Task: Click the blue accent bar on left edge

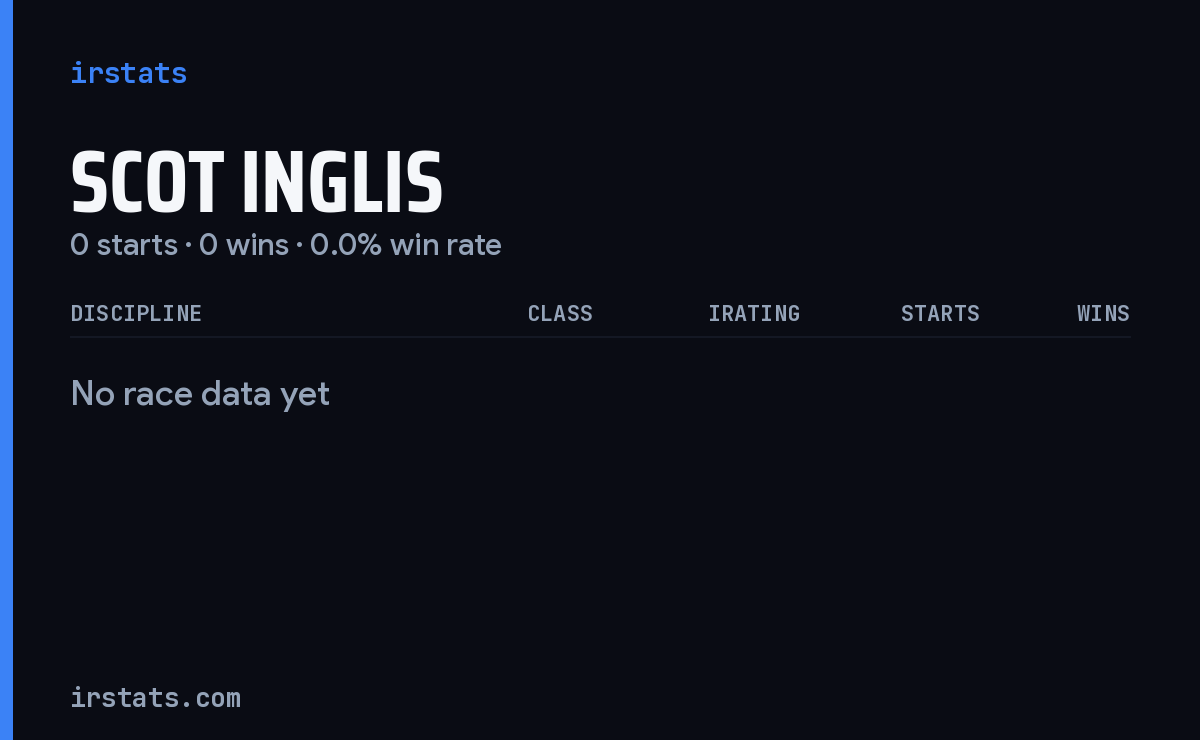Action: tap(6, 370)
